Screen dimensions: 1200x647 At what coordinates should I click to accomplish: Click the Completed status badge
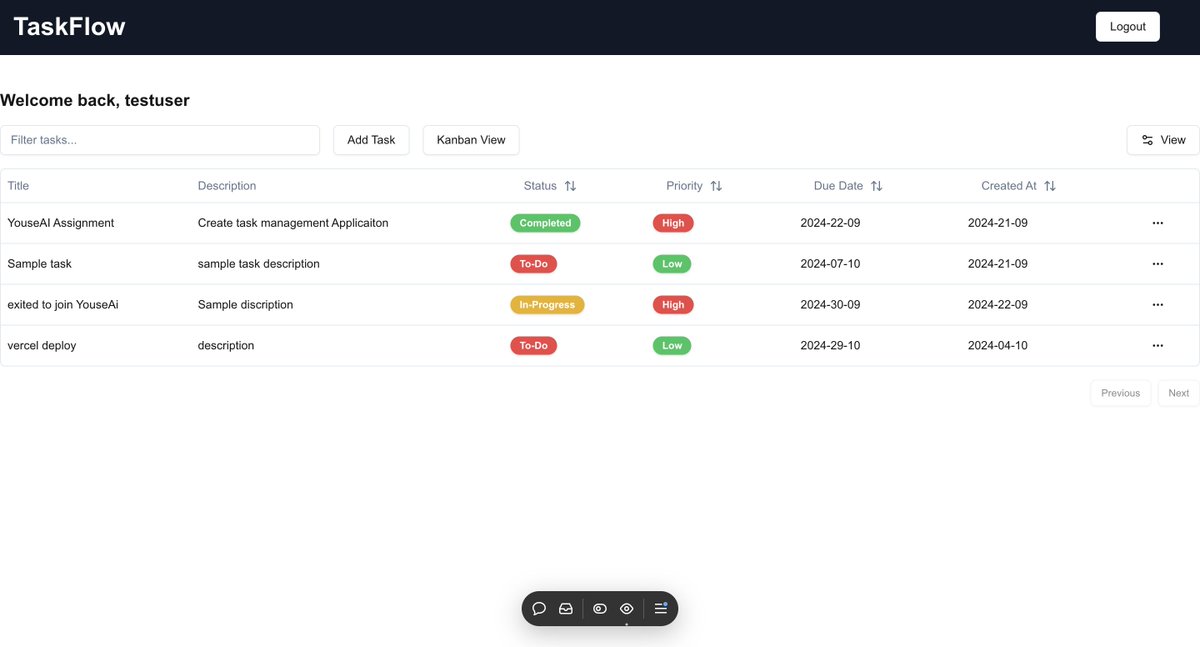click(x=545, y=223)
